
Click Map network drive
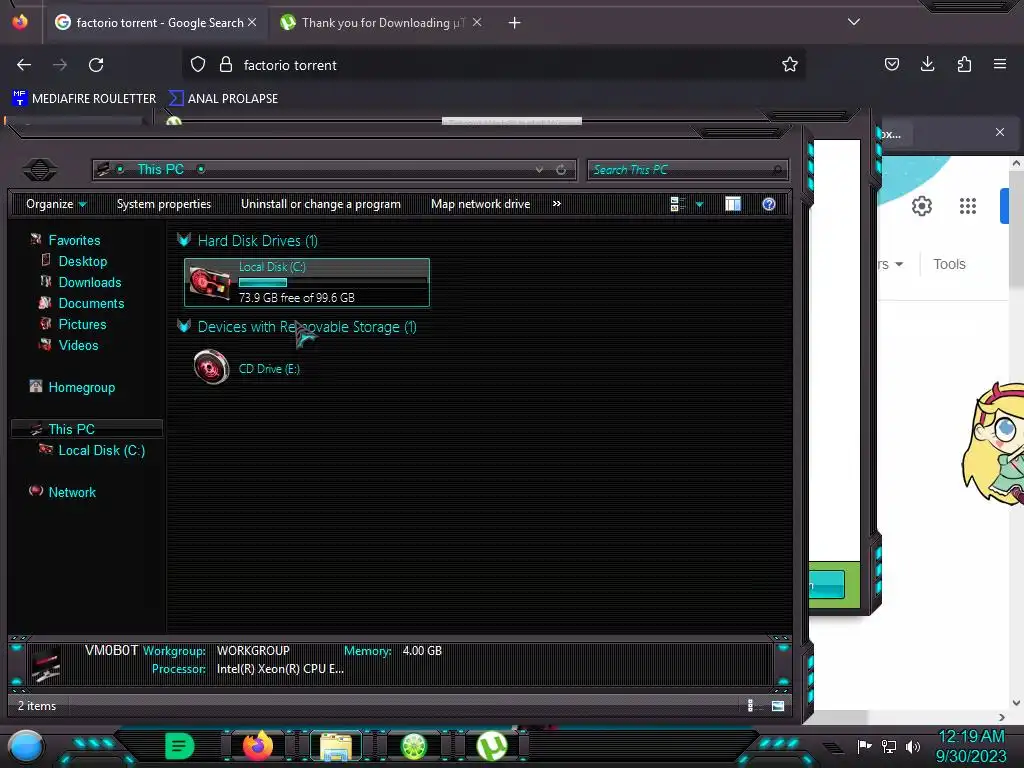pyautogui.click(x=481, y=204)
